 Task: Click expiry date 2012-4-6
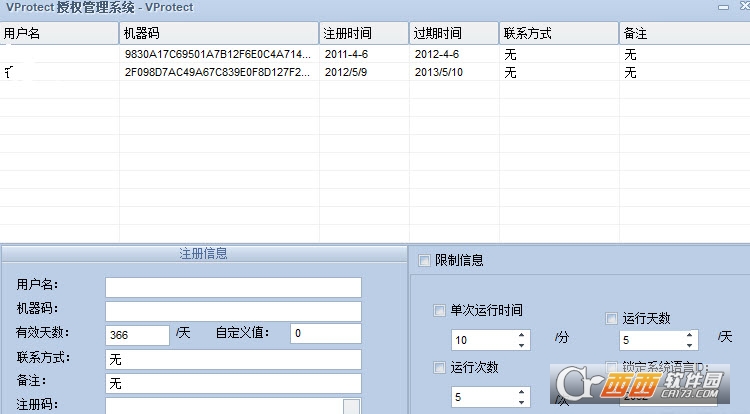click(437, 54)
